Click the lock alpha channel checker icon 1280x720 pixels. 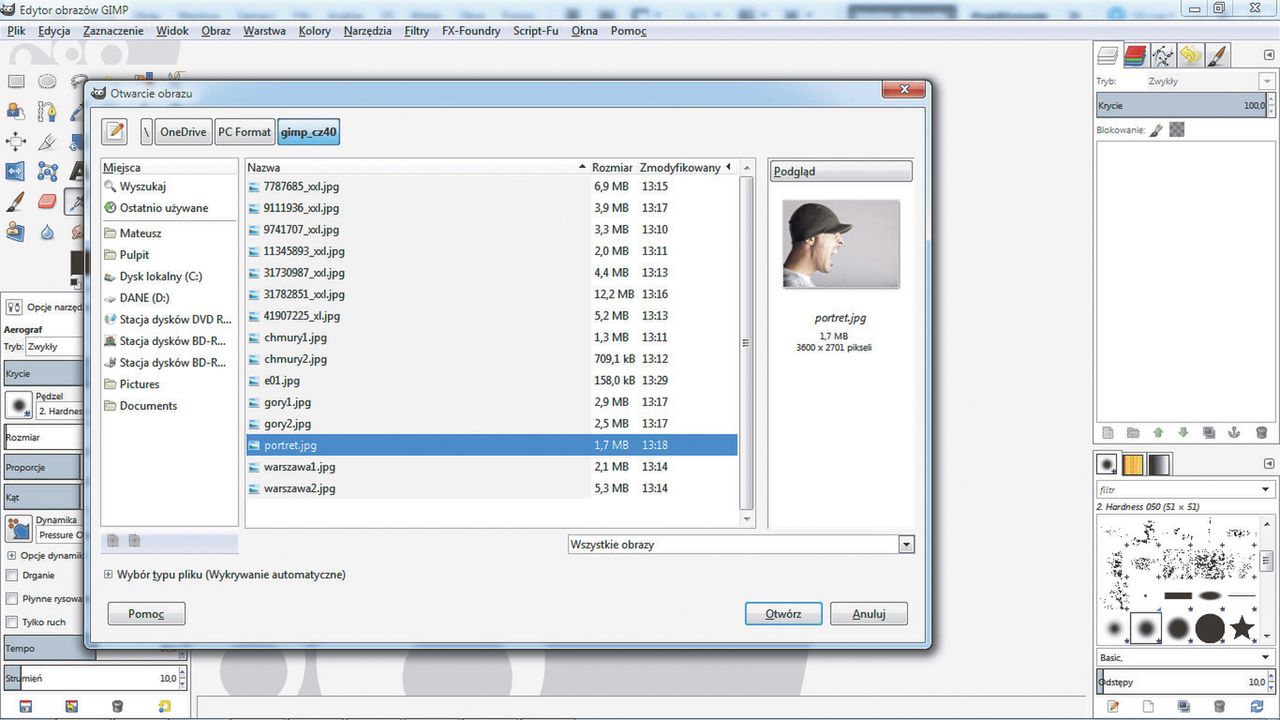[1177, 129]
